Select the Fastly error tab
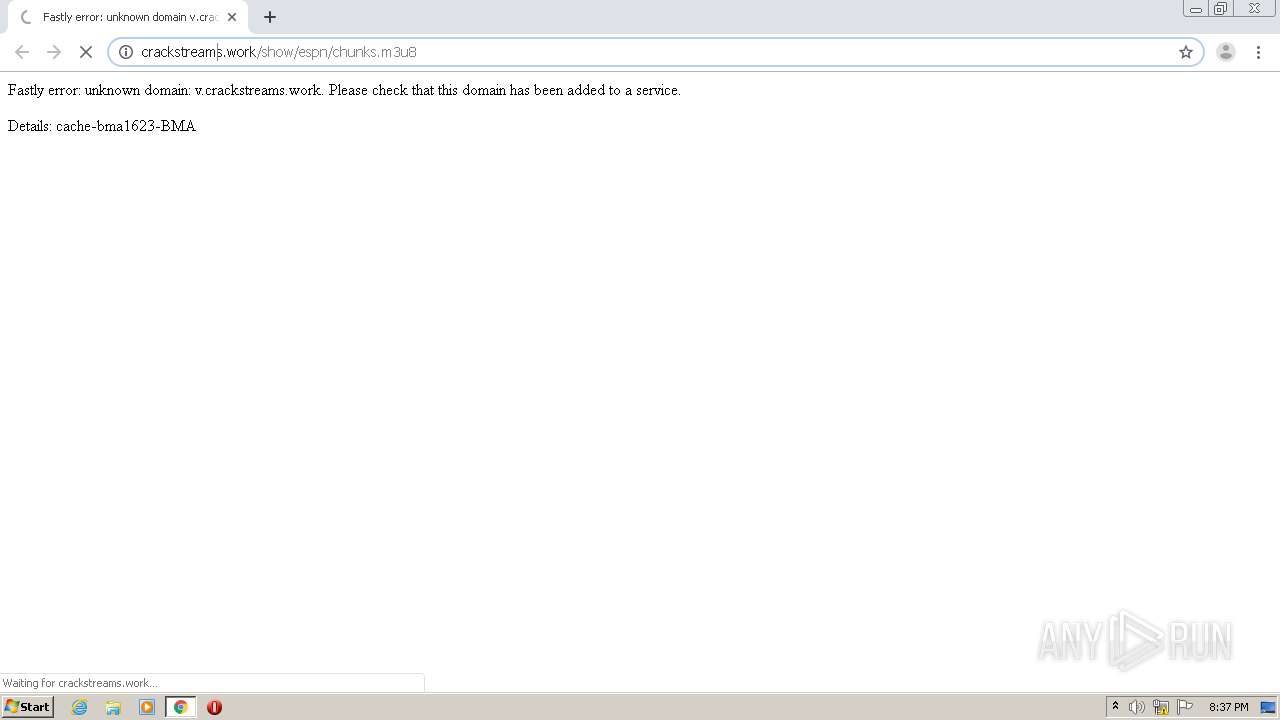 [x=127, y=17]
